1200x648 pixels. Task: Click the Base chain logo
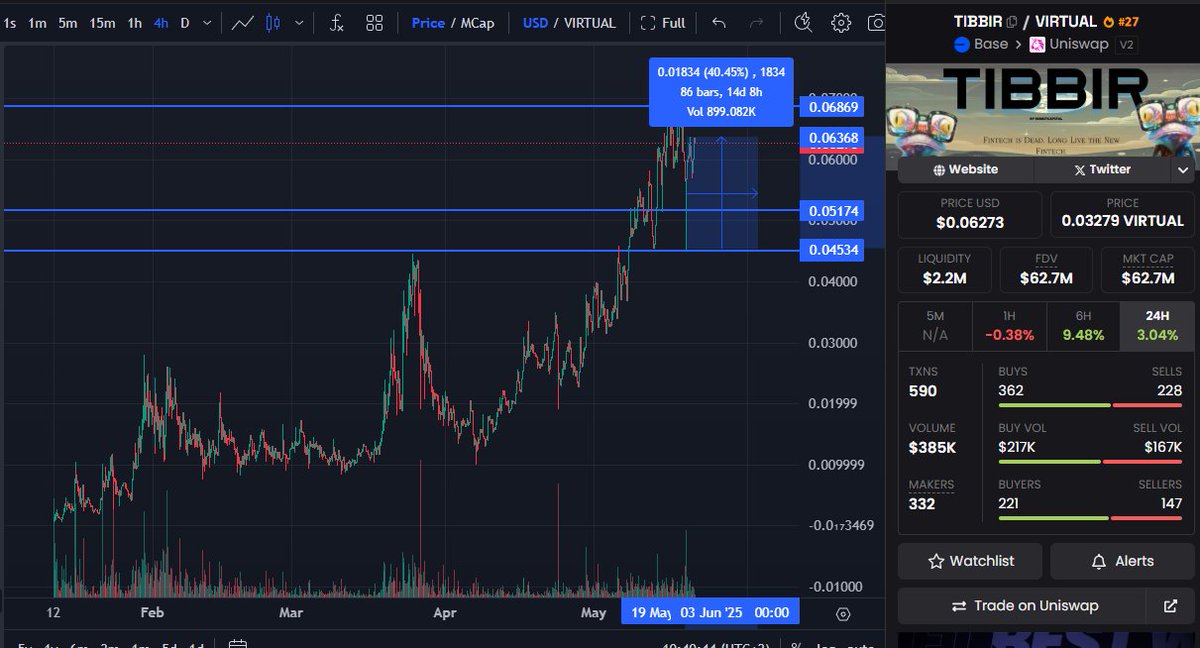[x=963, y=44]
